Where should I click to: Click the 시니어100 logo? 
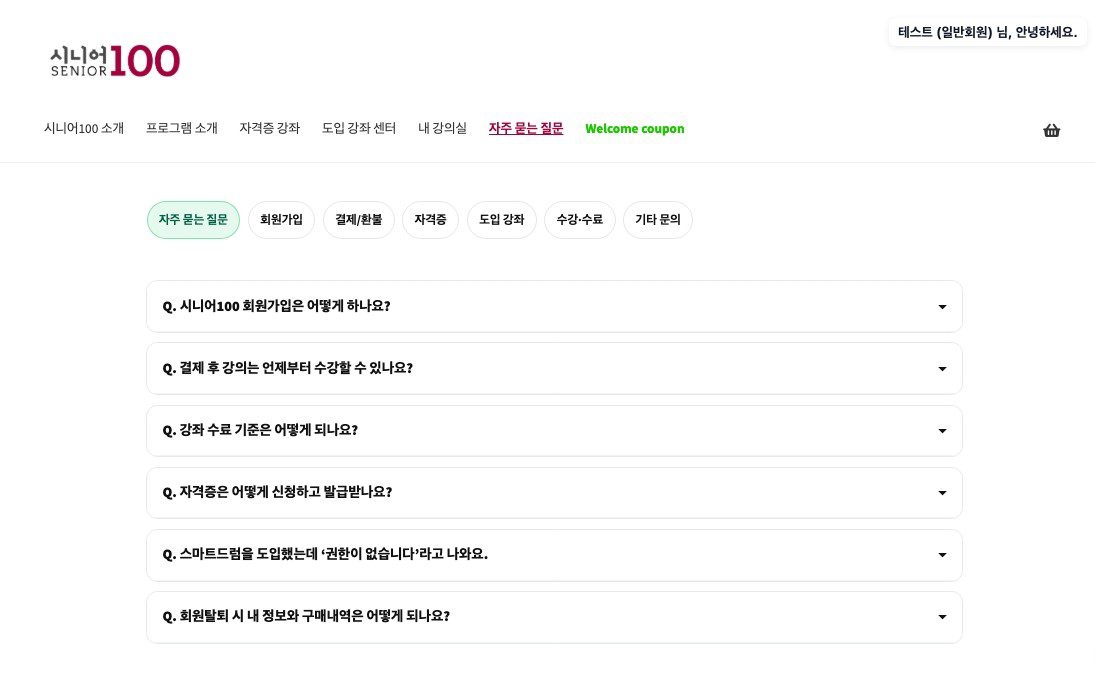pyautogui.click(x=114, y=60)
